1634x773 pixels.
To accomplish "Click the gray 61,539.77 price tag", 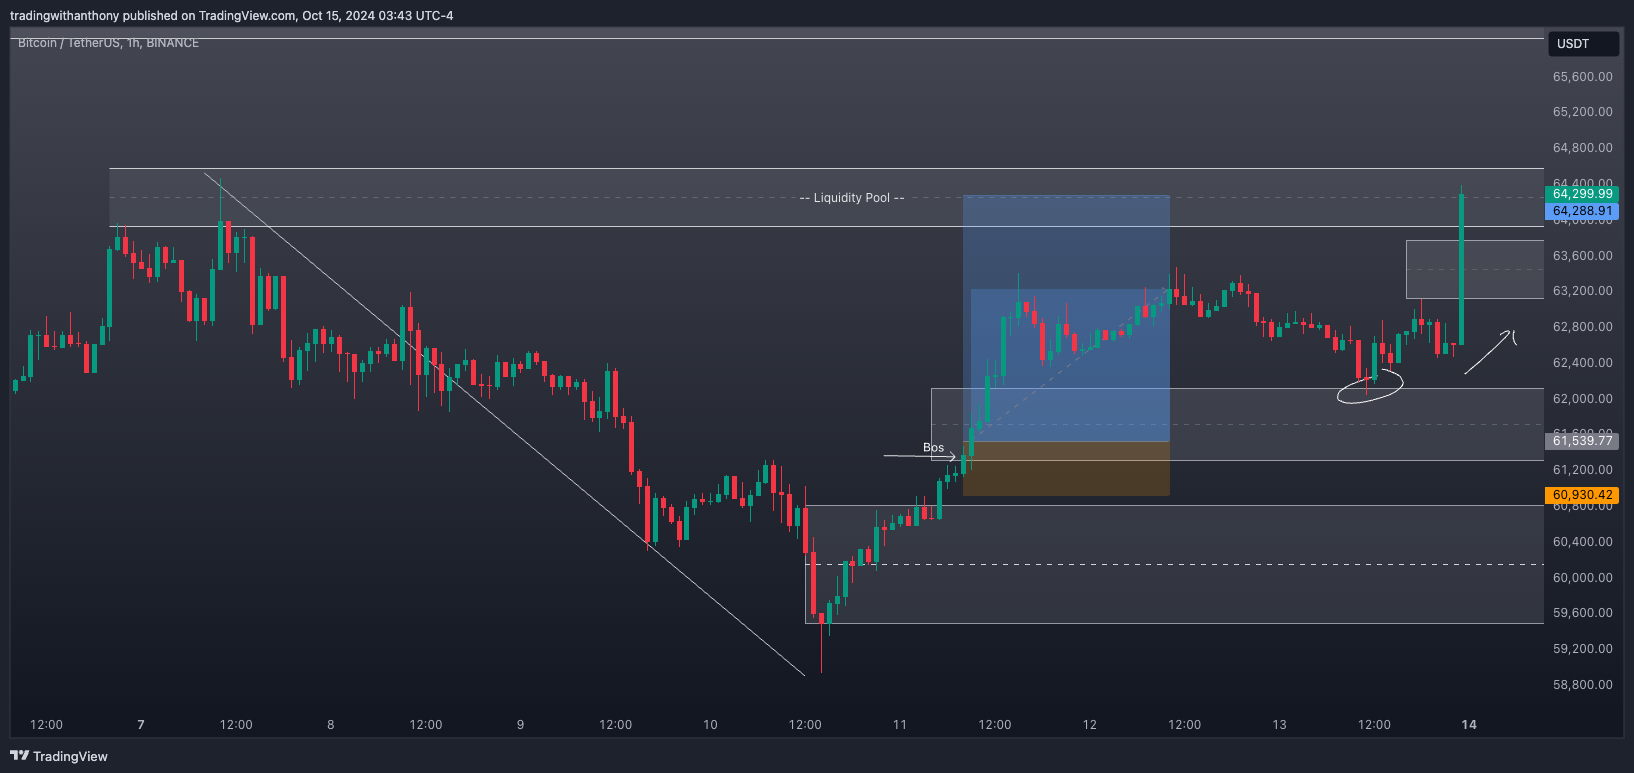I will pyautogui.click(x=1582, y=441).
